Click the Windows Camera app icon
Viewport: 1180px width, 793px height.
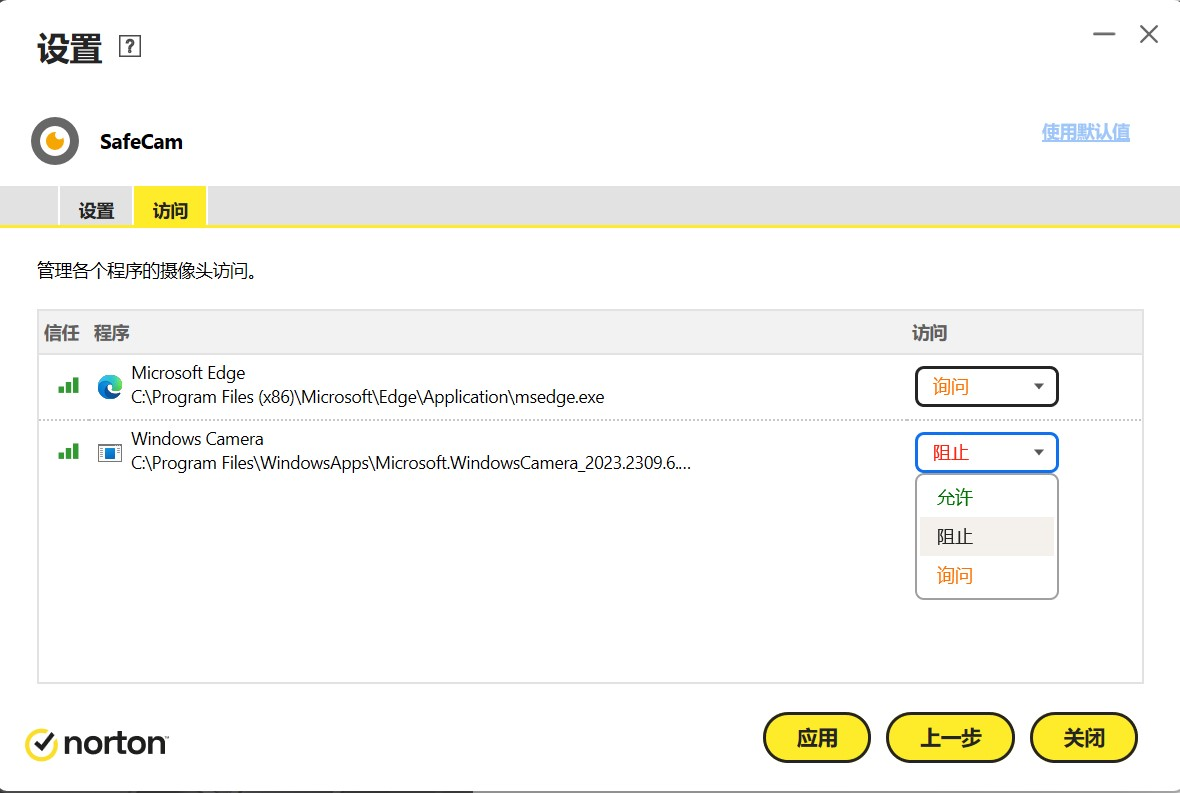pyautogui.click(x=109, y=453)
